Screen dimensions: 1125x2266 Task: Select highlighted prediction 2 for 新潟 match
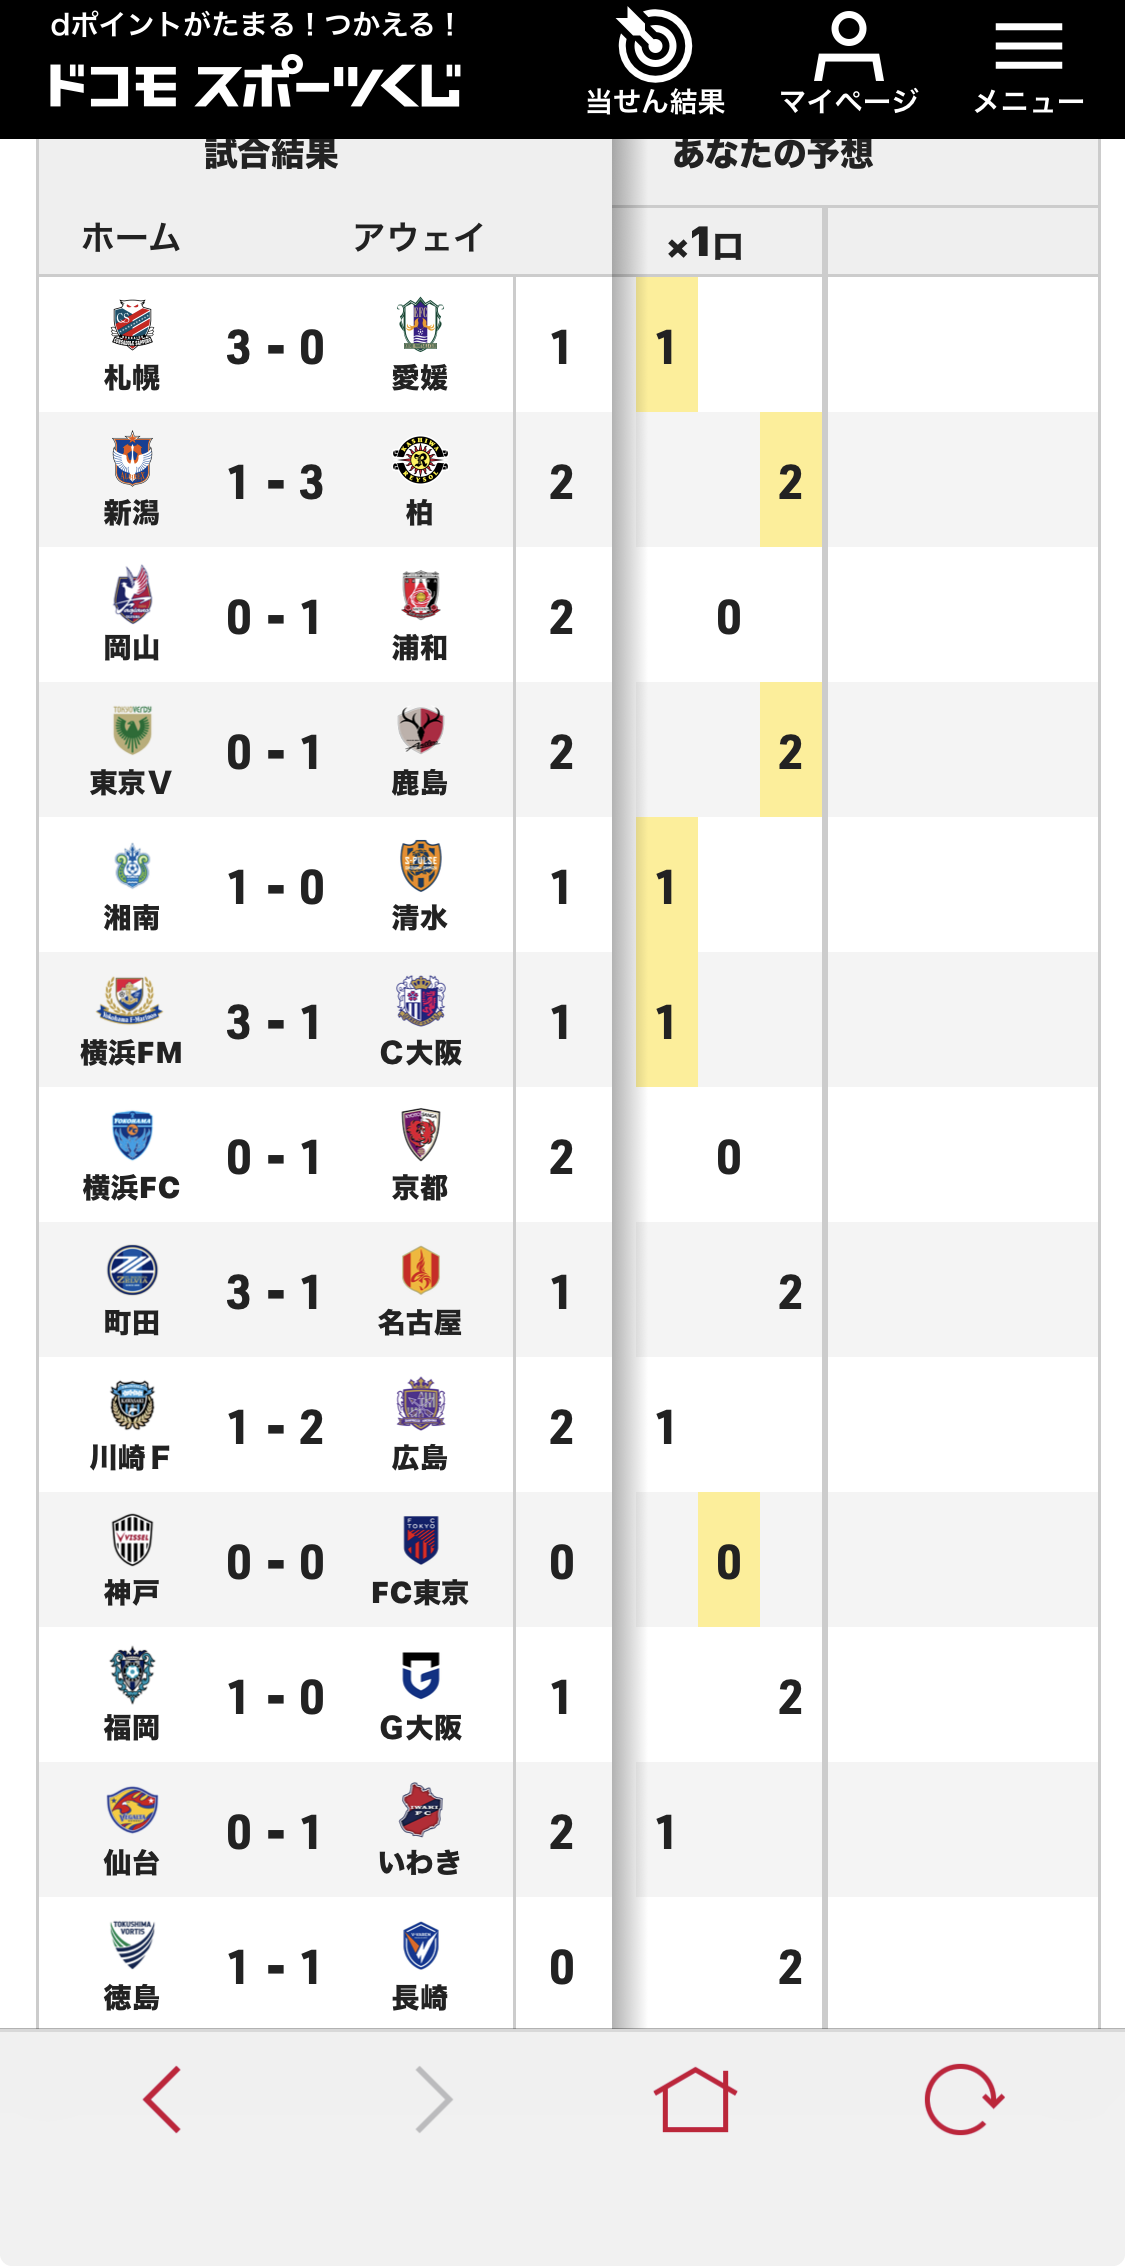click(x=790, y=481)
